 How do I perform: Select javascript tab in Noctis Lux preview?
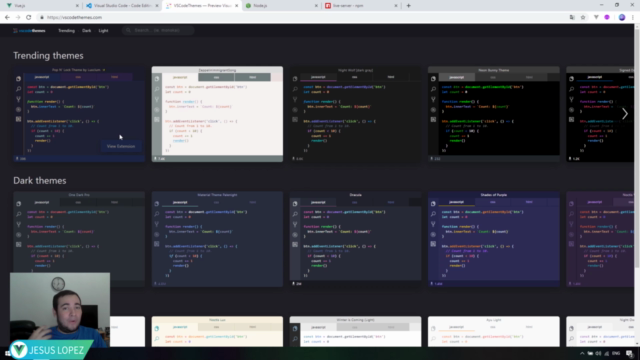(180, 327)
